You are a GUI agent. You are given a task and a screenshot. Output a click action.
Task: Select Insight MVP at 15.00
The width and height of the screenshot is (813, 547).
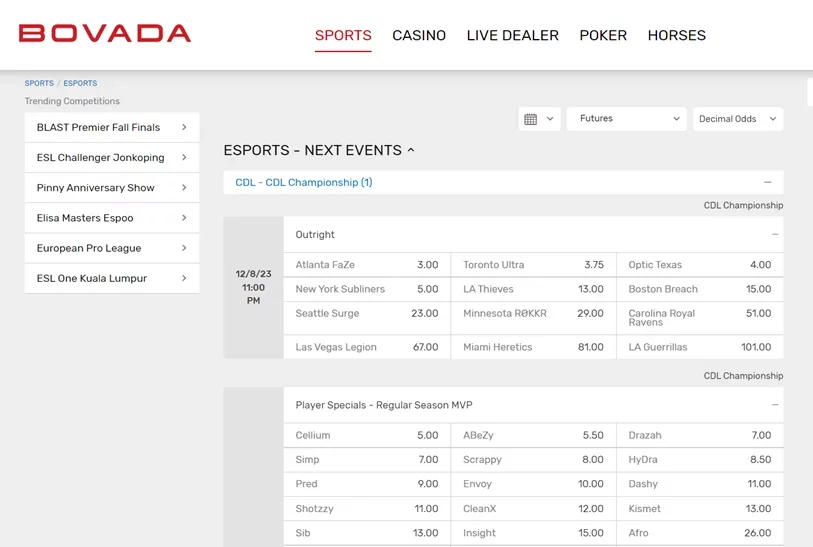coord(534,533)
